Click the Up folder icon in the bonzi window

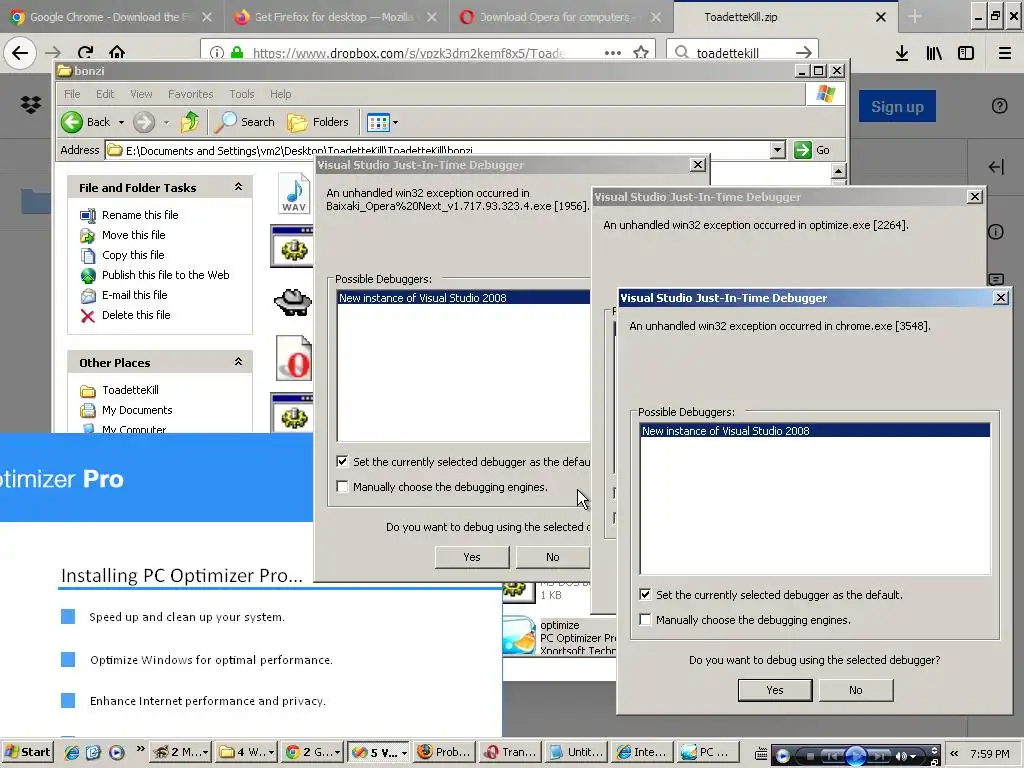click(190, 121)
